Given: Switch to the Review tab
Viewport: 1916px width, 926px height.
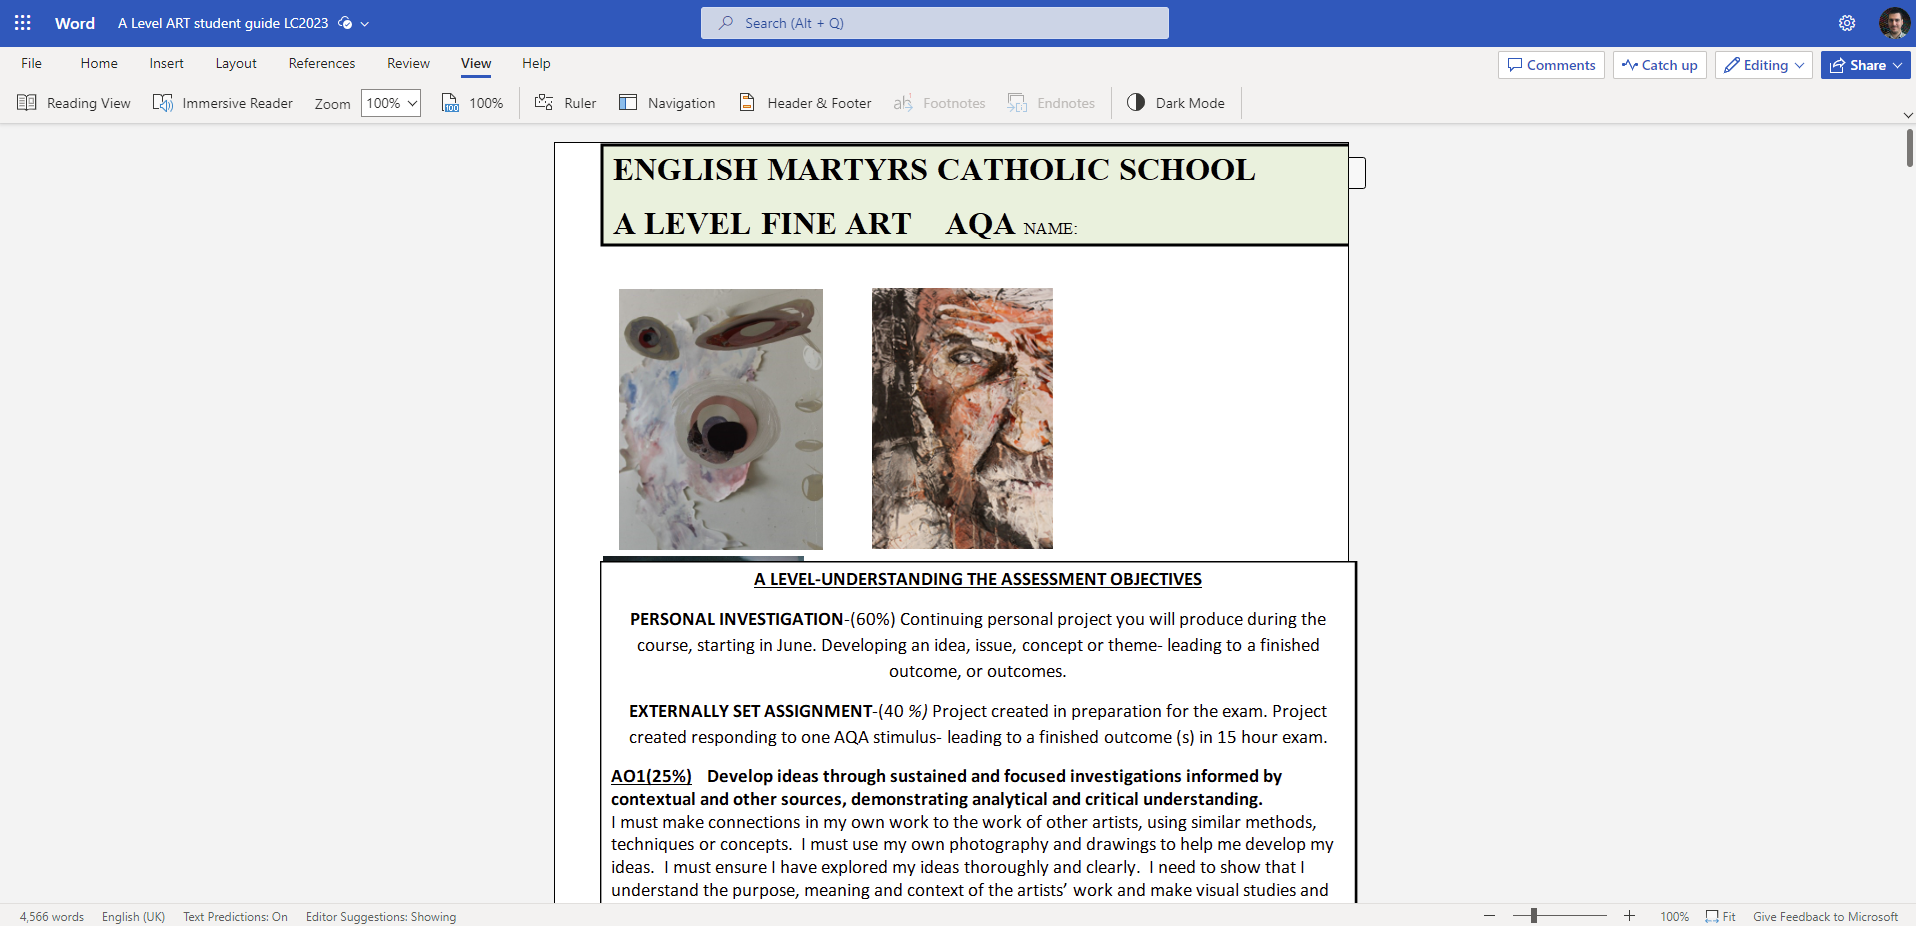Looking at the screenshot, I should [x=408, y=63].
